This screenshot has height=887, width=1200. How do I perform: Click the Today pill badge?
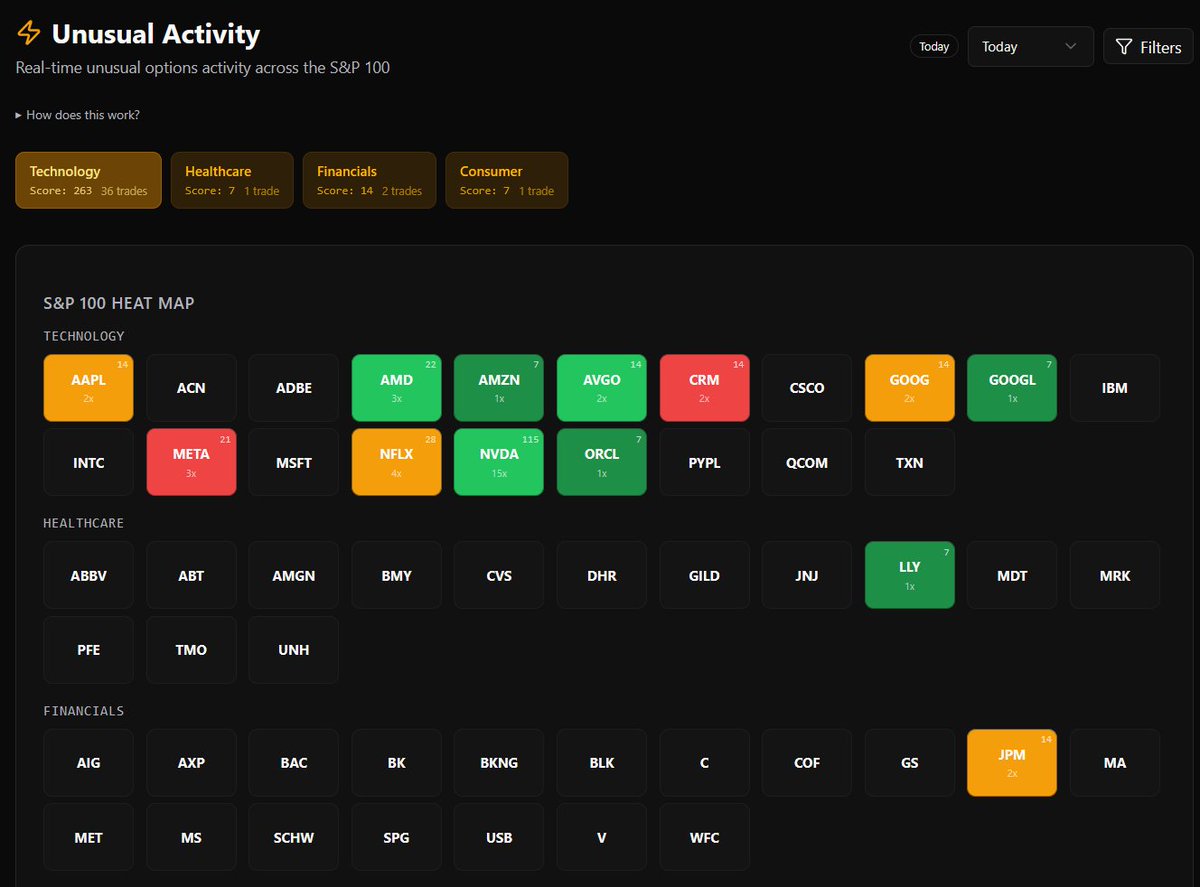[x=934, y=47]
